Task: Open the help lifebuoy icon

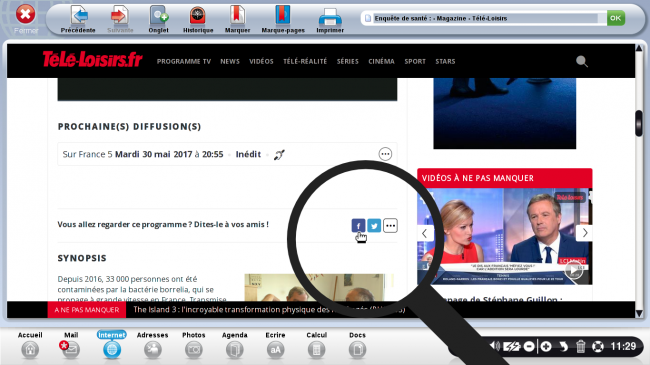Action: click(597, 346)
